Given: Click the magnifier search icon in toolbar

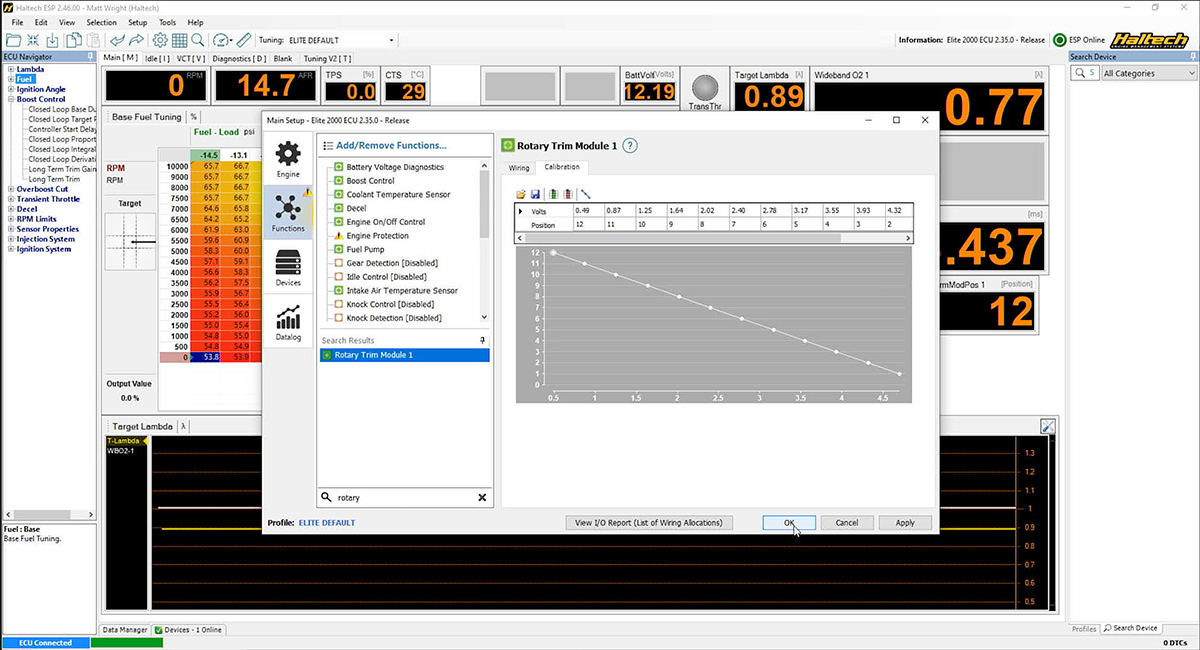Looking at the screenshot, I should (x=198, y=40).
